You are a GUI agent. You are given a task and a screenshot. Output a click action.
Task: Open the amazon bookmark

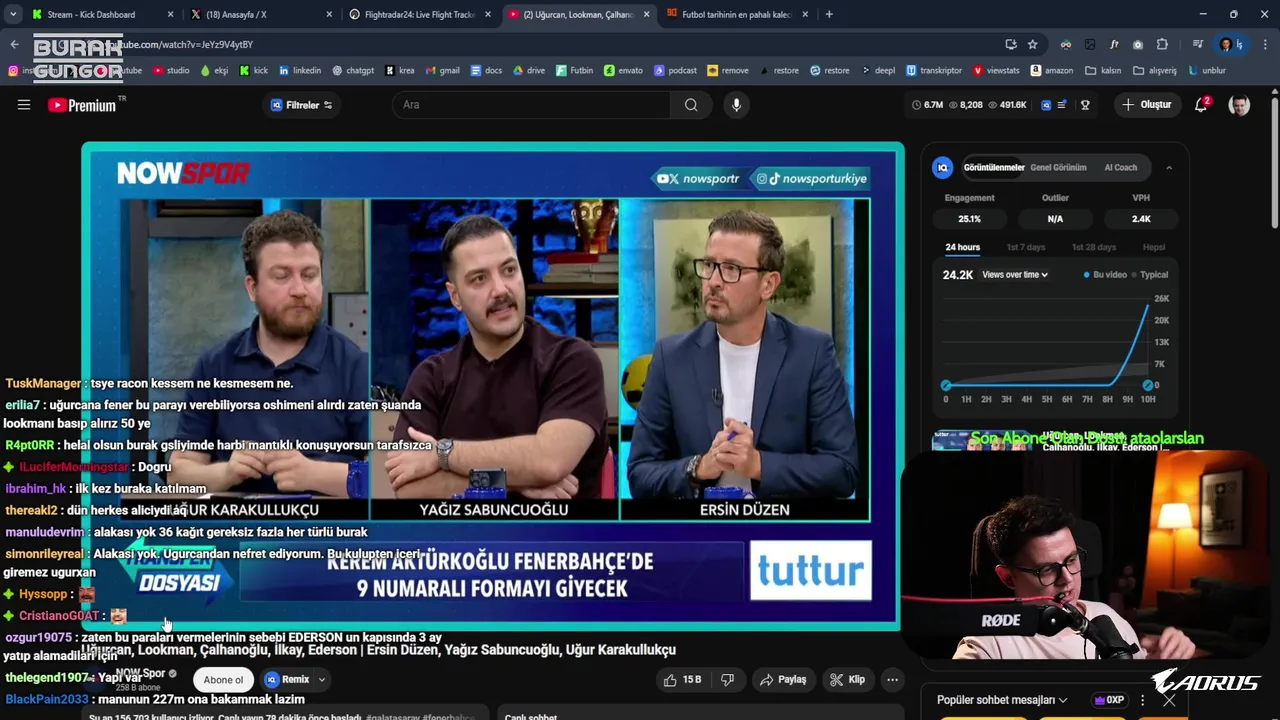(1051, 71)
